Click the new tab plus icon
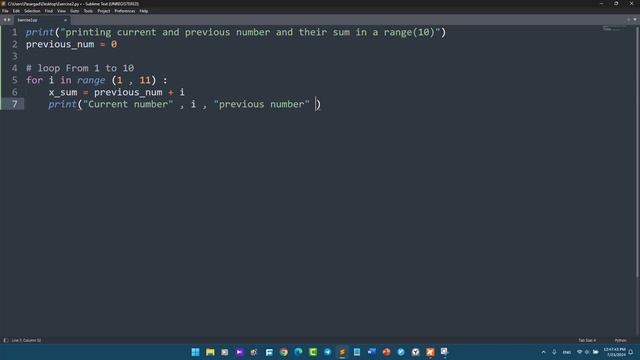This screenshot has height=360, width=640. pyautogui.click(x=629, y=20)
